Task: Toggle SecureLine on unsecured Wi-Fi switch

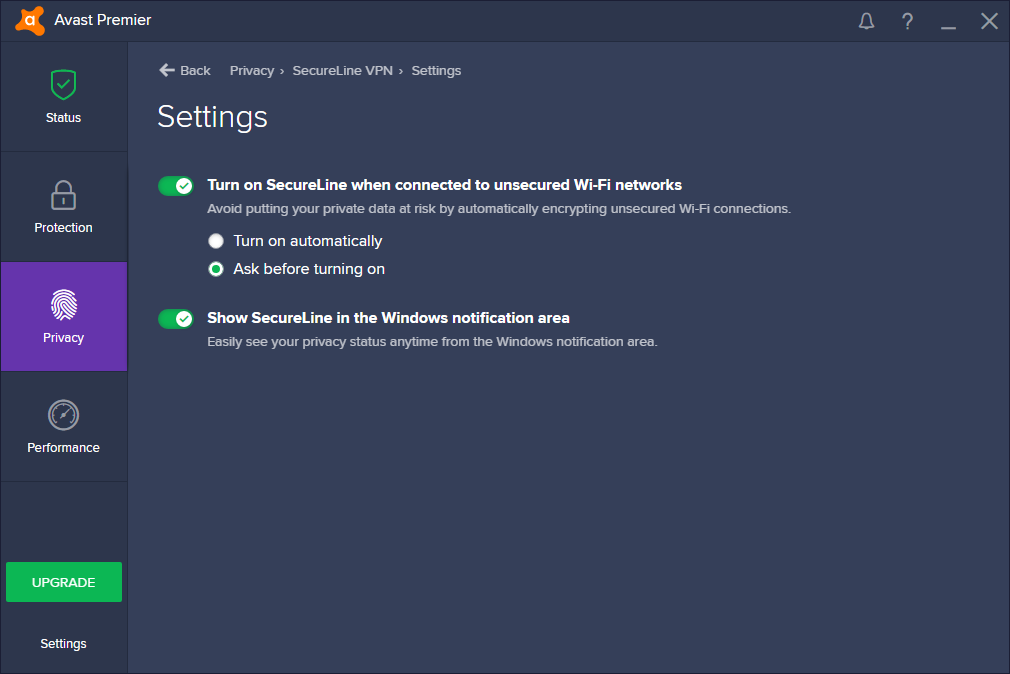Action: 176,186
